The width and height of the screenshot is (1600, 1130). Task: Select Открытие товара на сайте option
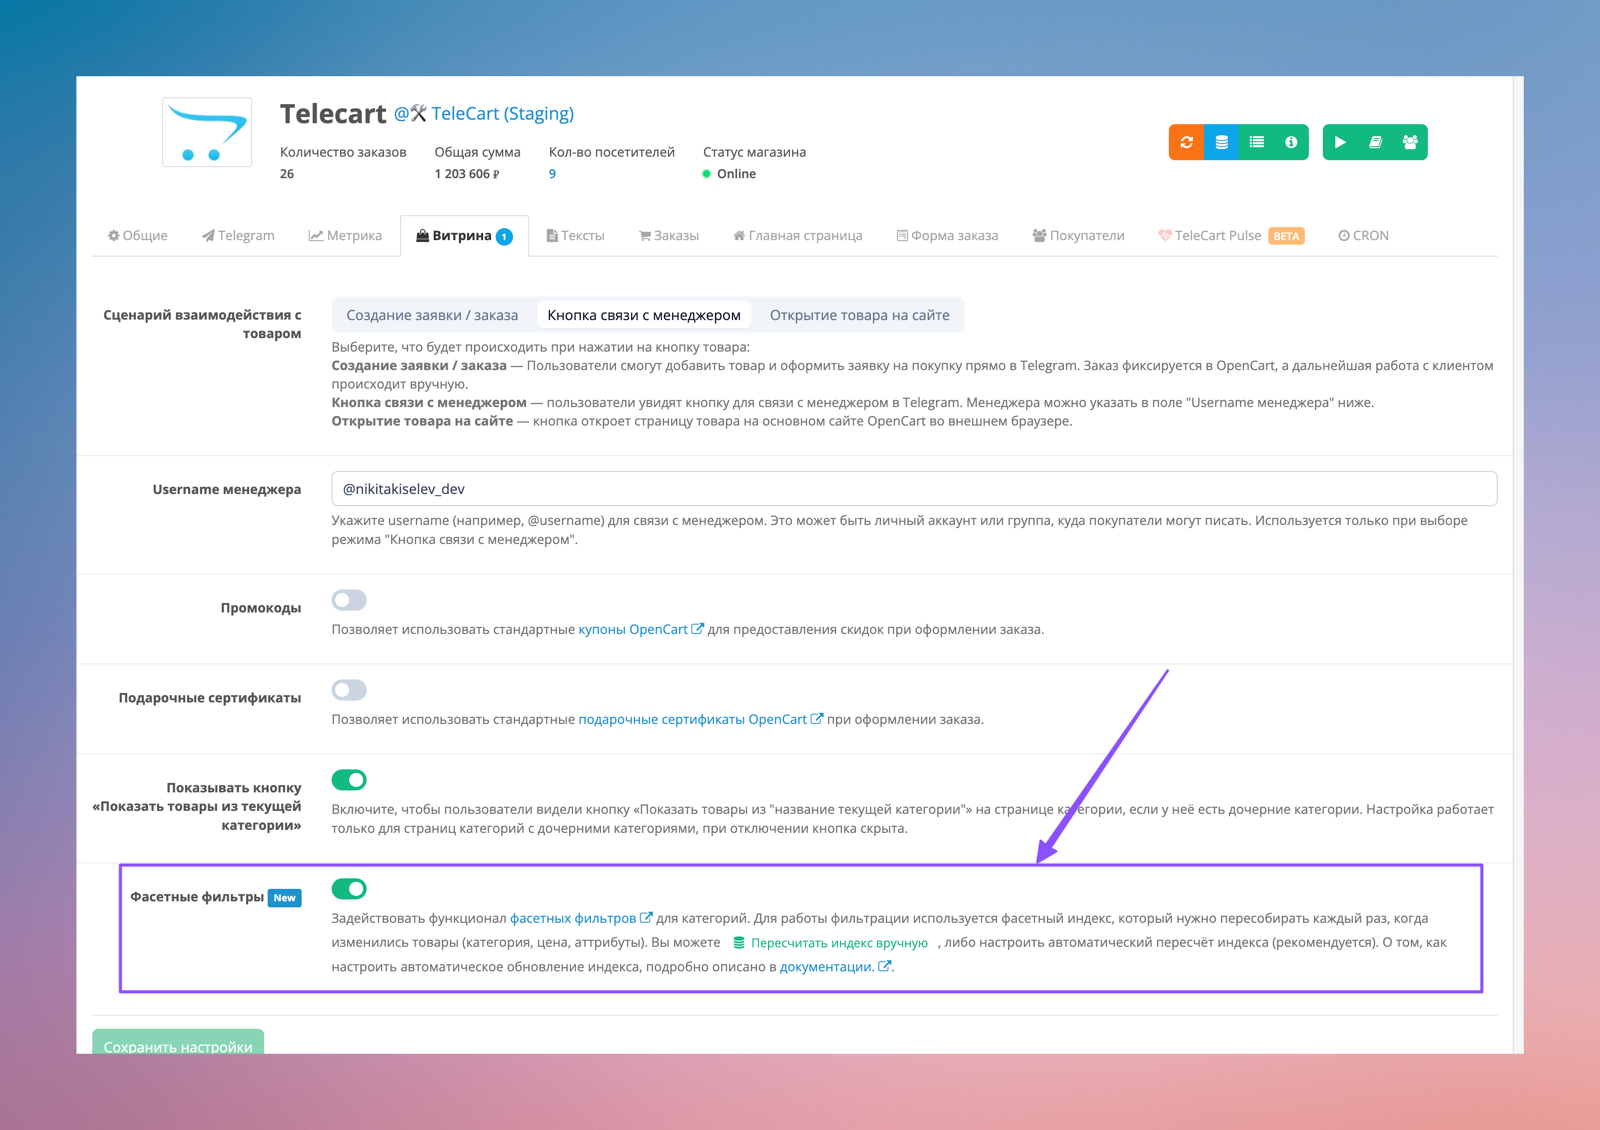[x=859, y=315]
